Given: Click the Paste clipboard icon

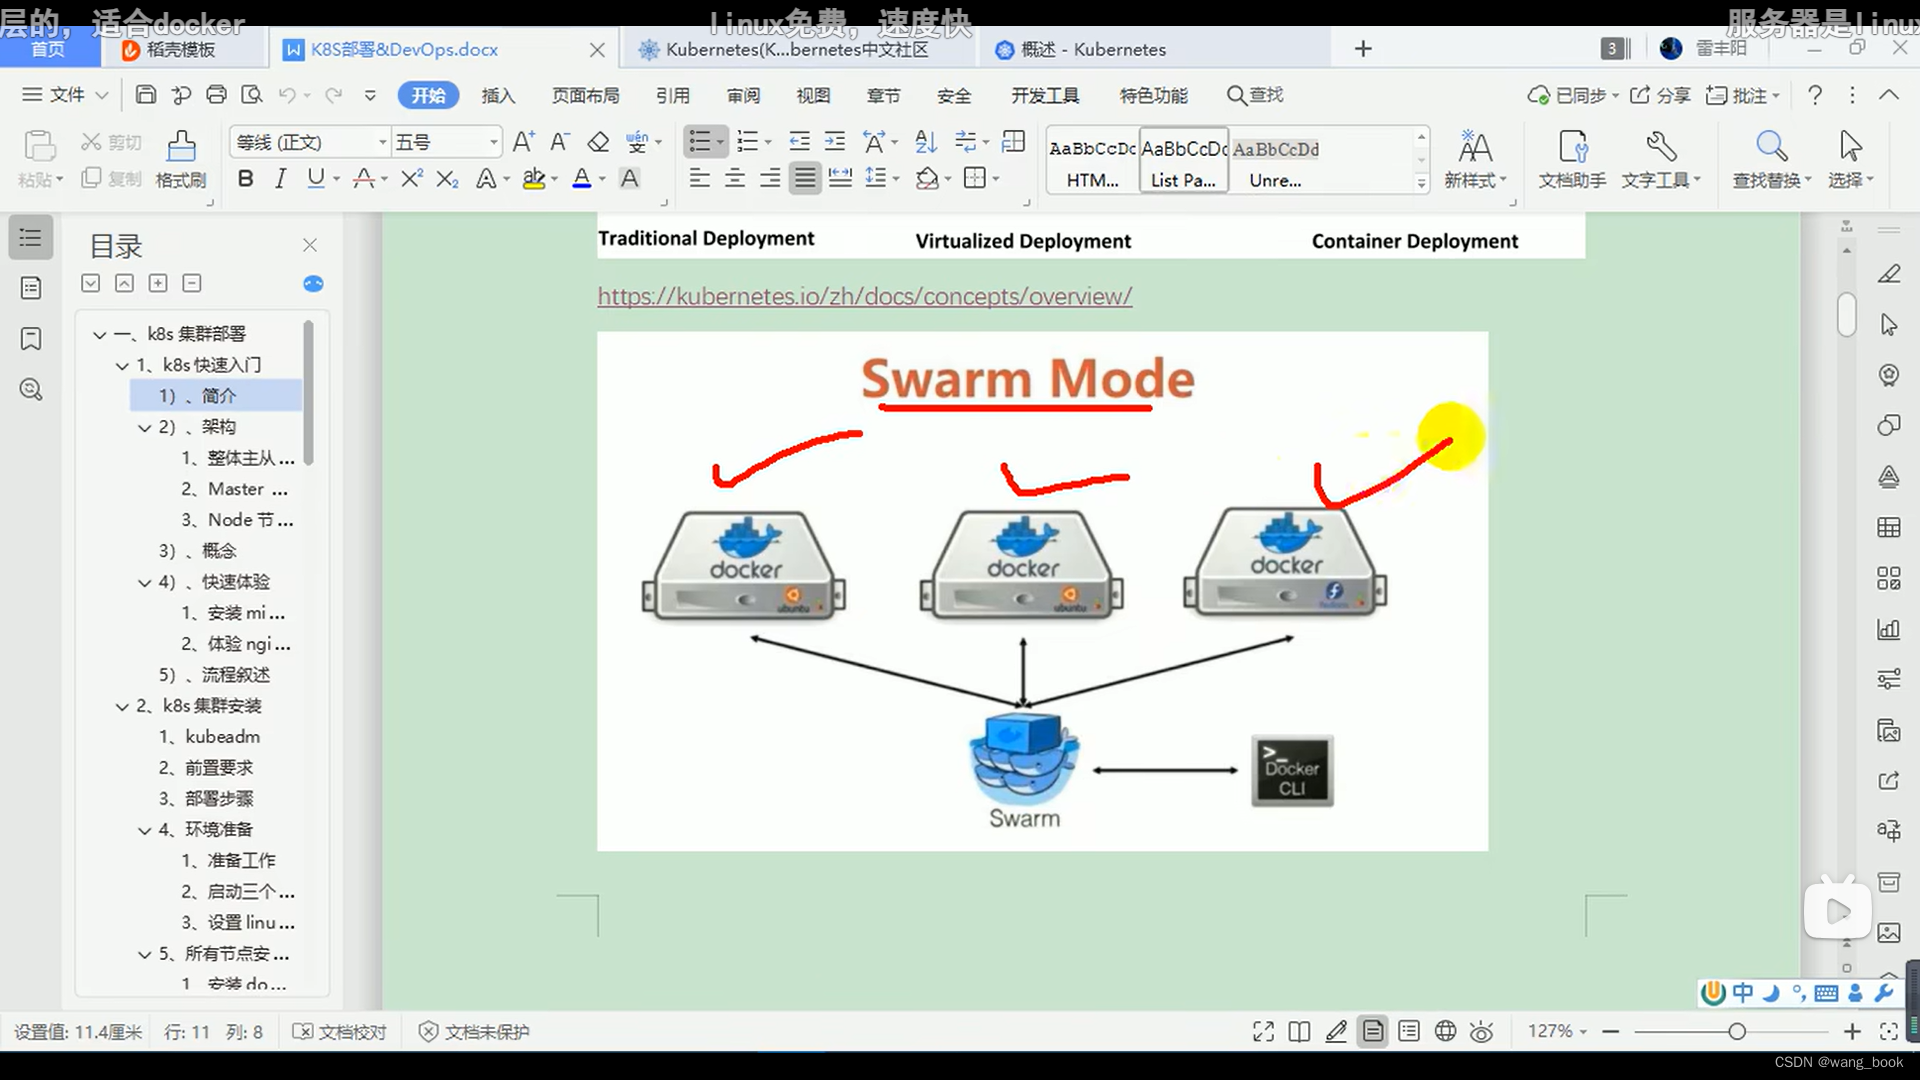Looking at the screenshot, I should (x=39, y=146).
